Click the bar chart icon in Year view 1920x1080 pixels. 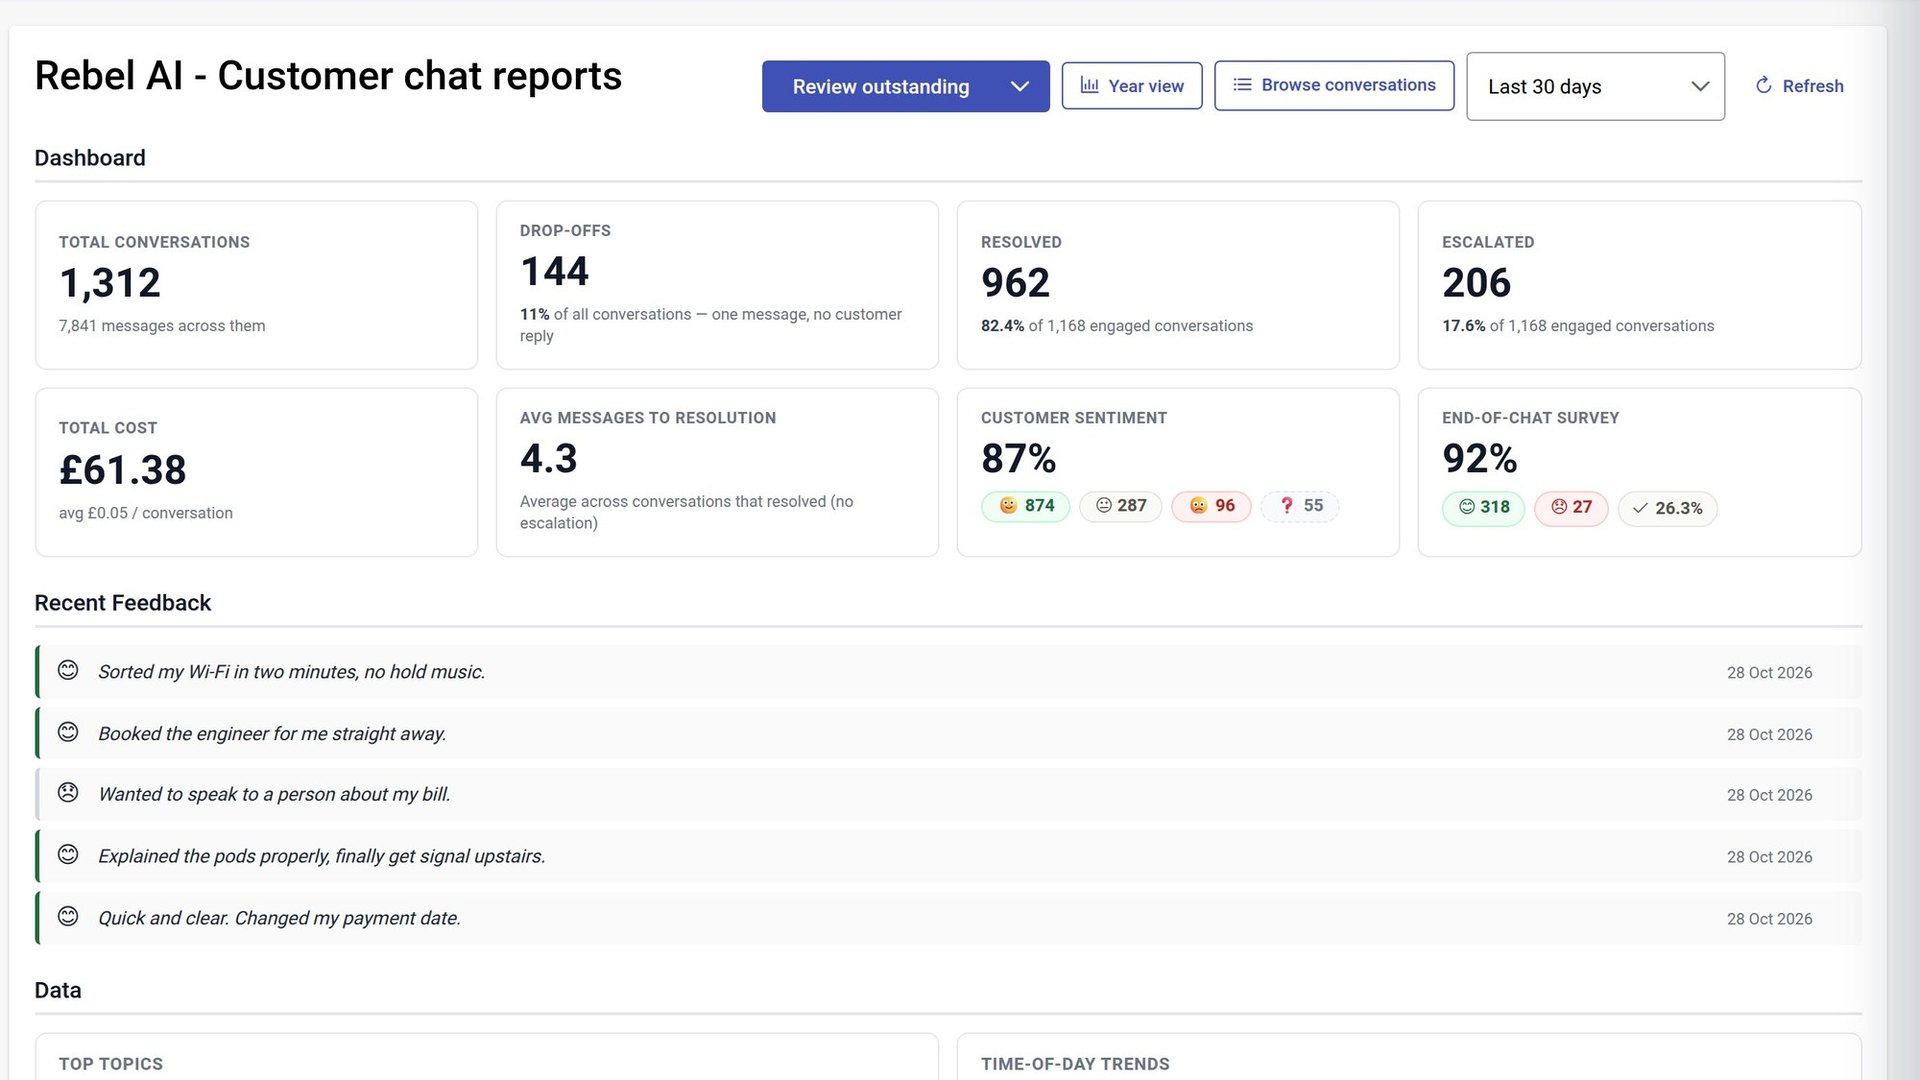pos(1090,86)
